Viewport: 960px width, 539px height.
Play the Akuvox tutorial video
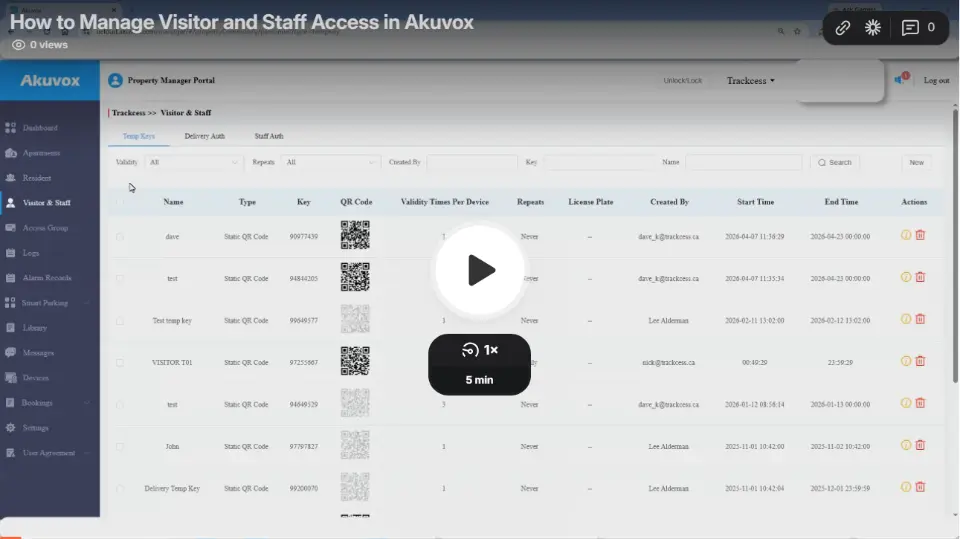tap(480, 270)
